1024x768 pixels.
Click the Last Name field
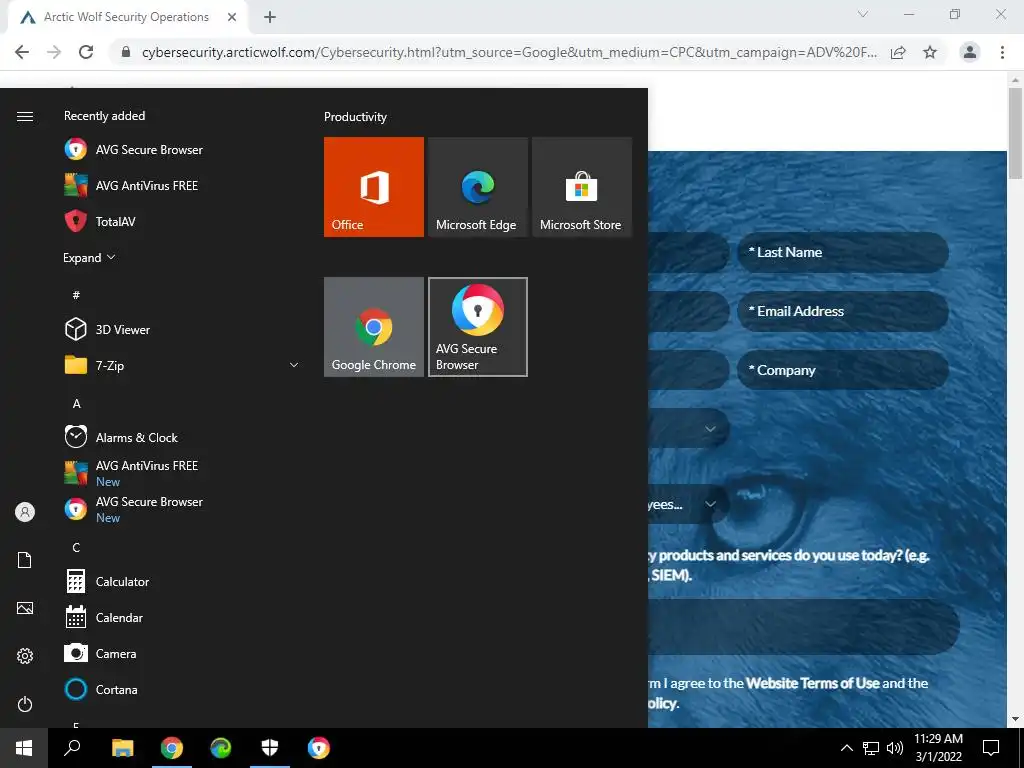[843, 252]
